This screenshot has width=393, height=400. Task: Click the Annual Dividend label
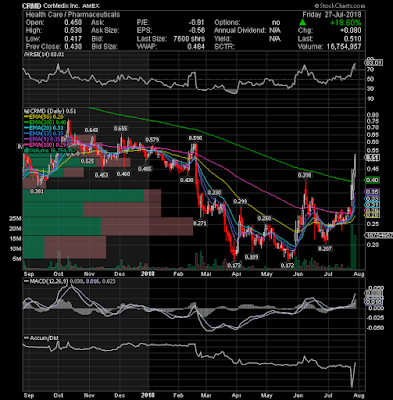point(240,31)
